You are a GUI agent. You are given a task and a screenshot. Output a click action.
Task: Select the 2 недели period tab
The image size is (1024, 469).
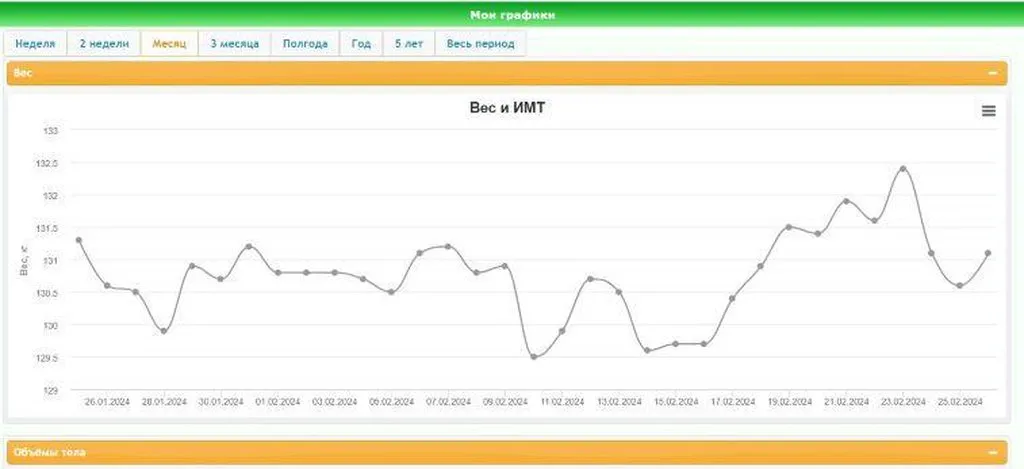click(x=104, y=44)
